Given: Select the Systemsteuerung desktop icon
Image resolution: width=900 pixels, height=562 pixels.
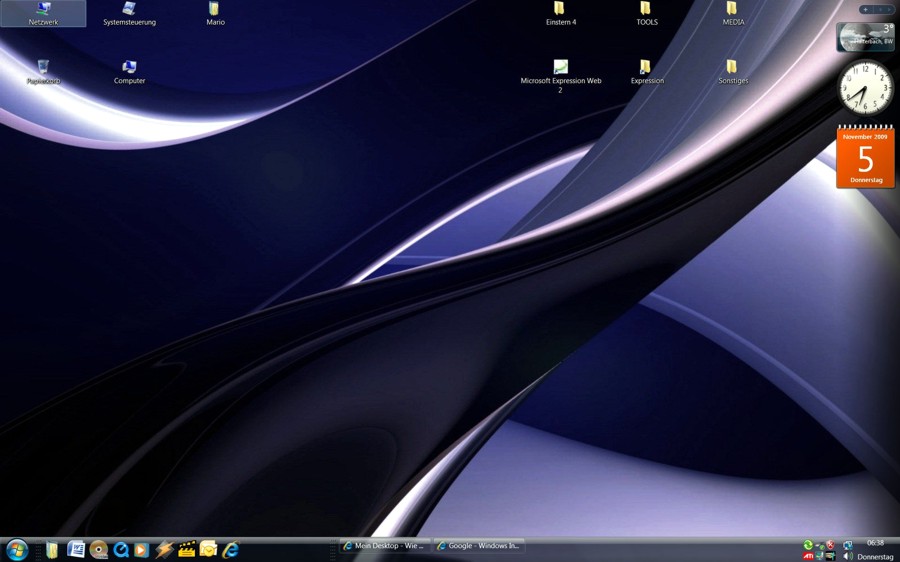Looking at the screenshot, I should coord(129,13).
